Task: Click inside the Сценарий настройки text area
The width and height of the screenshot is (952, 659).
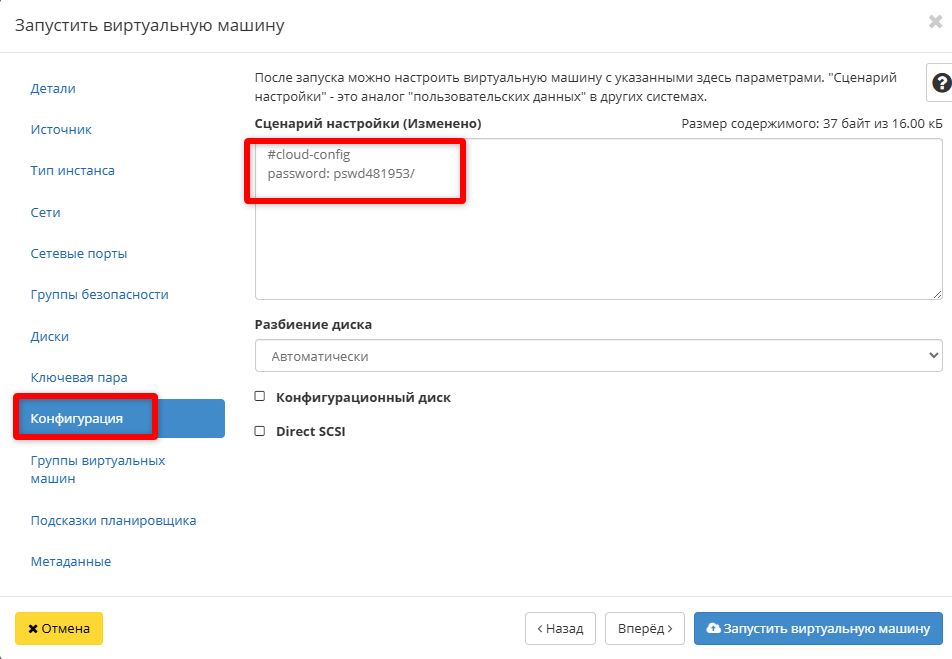Action: (598, 240)
